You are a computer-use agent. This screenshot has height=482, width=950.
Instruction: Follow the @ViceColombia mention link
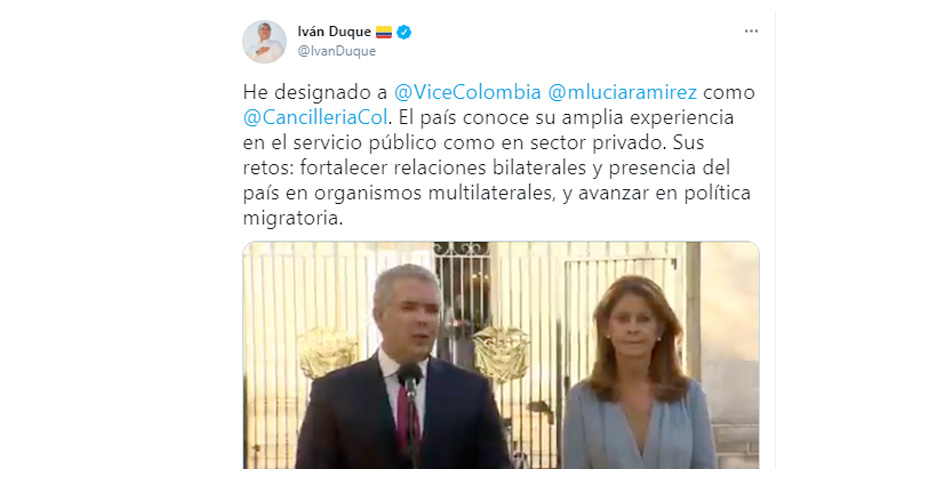tap(467, 92)
